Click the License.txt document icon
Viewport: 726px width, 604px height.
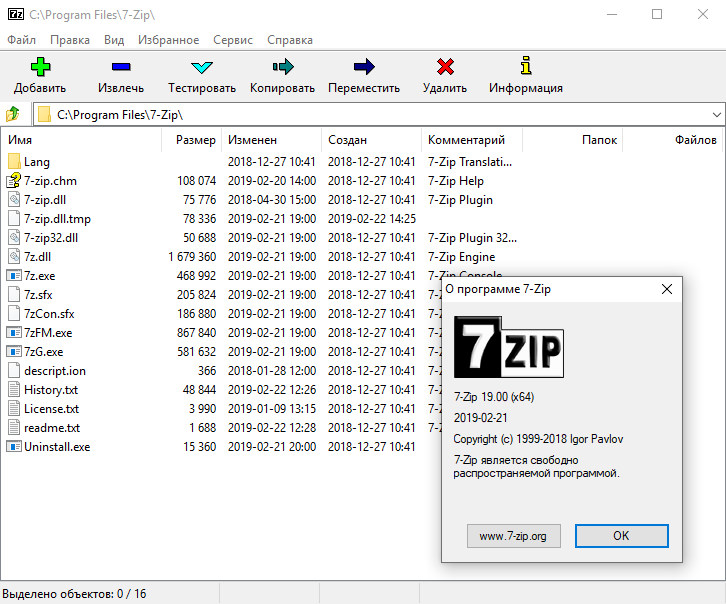click(14, 408)
